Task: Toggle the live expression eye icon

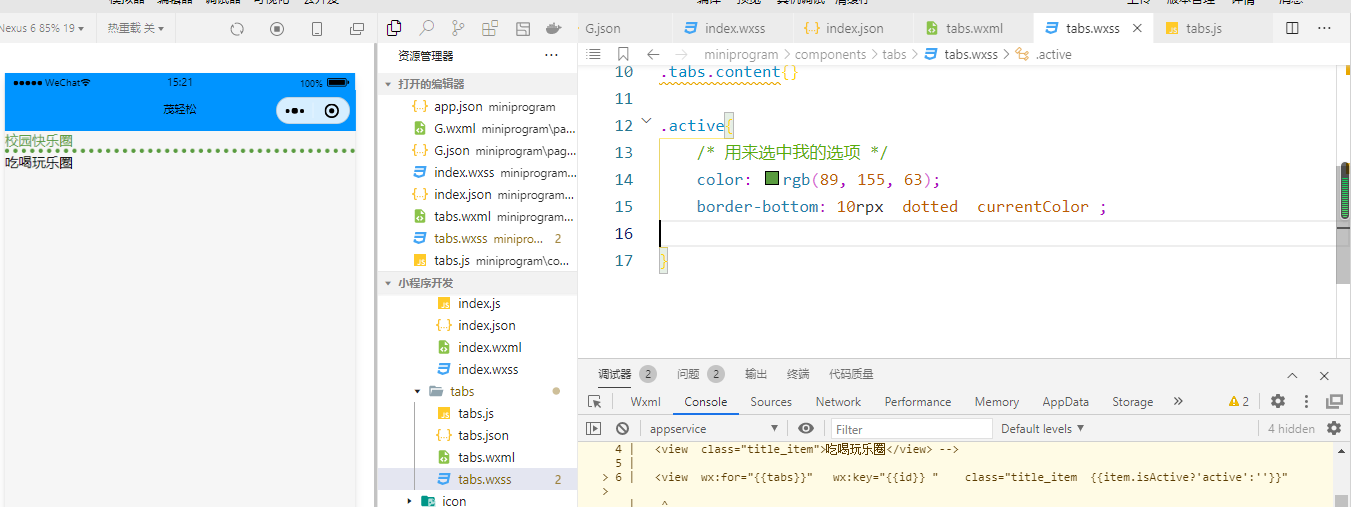Action: [x=806, y=428]
